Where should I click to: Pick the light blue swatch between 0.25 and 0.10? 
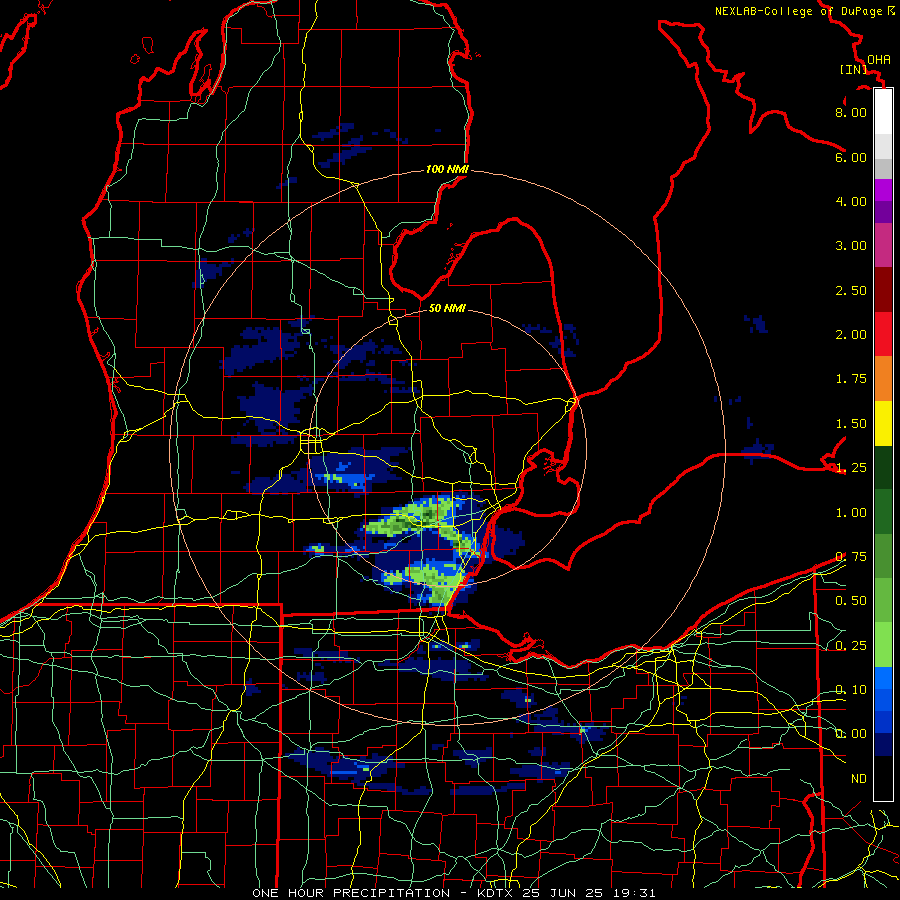pos(883,678)
